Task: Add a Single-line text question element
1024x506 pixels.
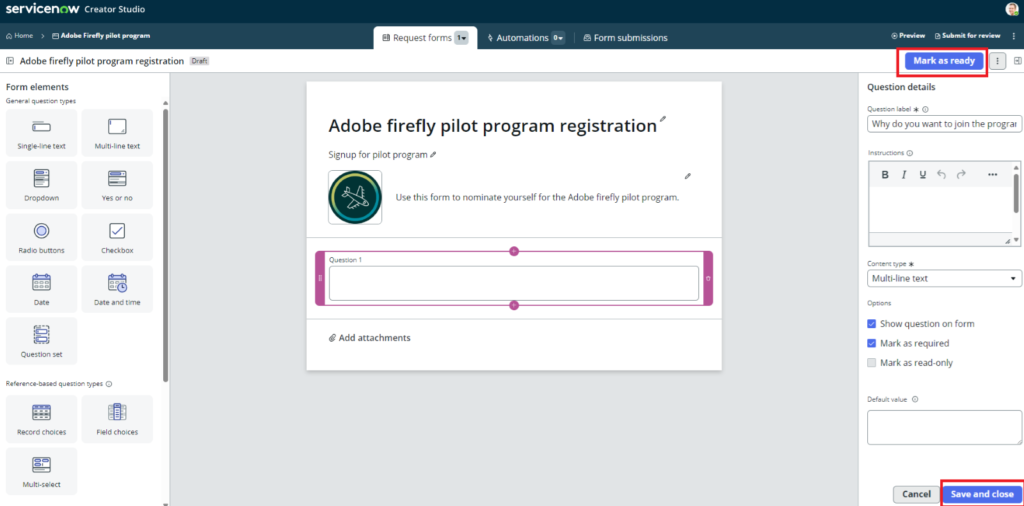Action: pyautogui.click(x=41, y=133)
